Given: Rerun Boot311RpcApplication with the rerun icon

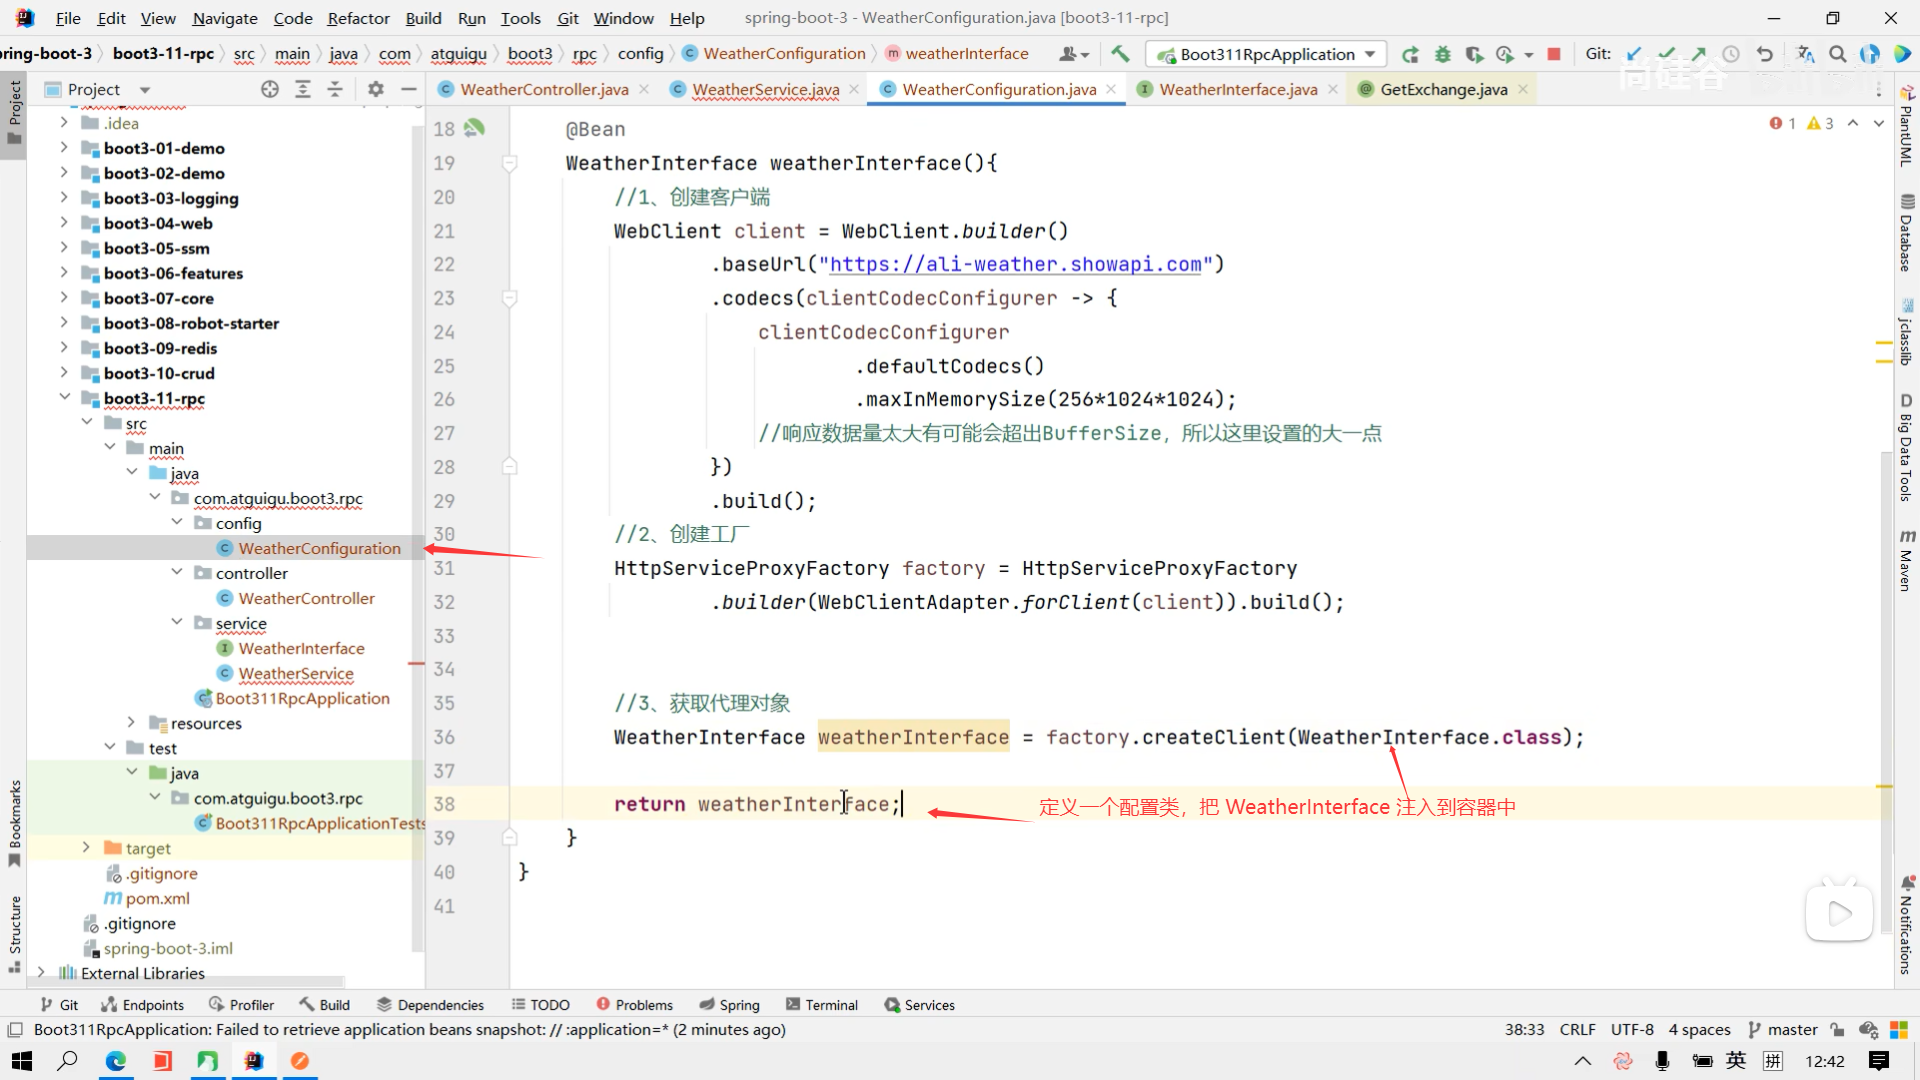Looking at the screenshot, I should click(x=1410, y=54).
